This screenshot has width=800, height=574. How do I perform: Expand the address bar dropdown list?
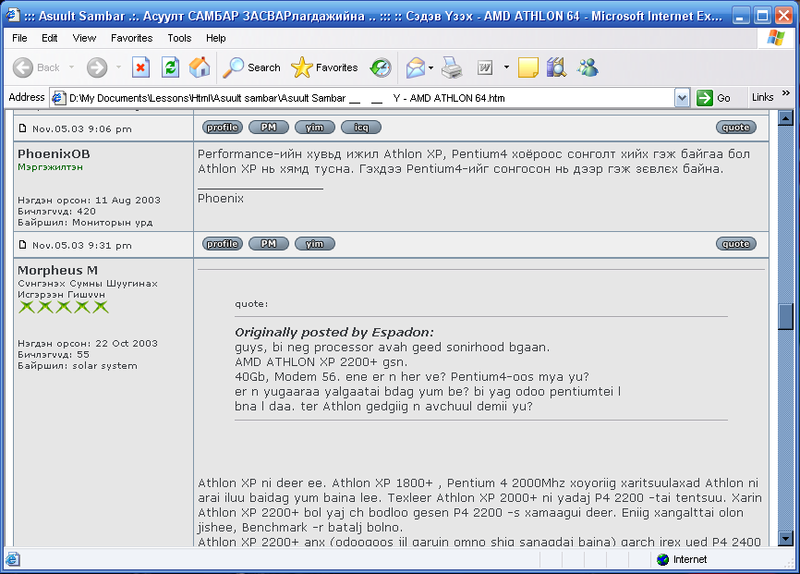click(682, 98)
